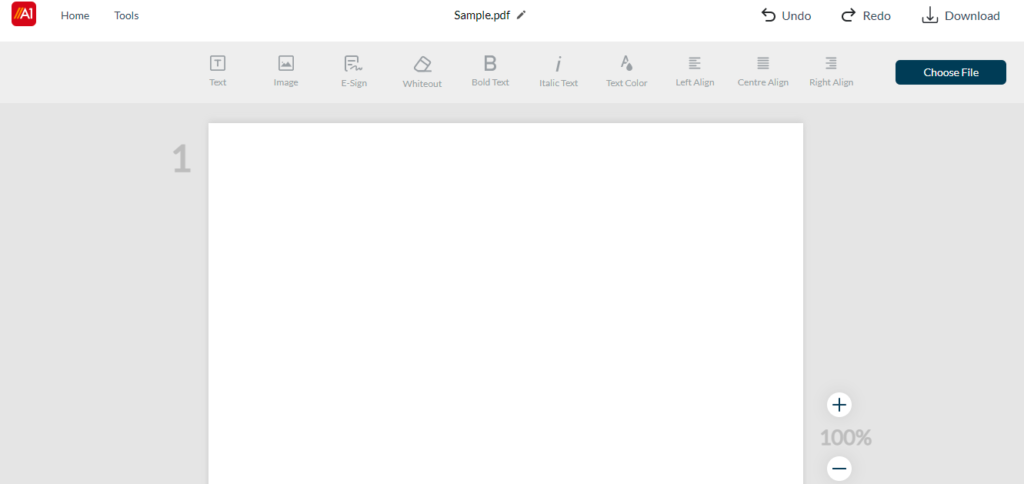Apply Left Align to text
Image resolution: width=1024 pixels, height=484 pixels.
point(695,64)
